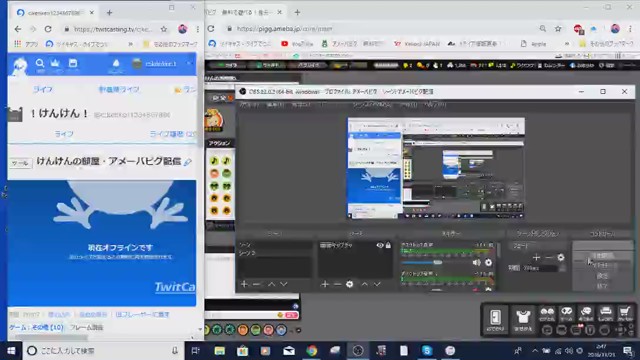Click the ライブ link in TwitCasting navigation

click(x=43, y=89)
